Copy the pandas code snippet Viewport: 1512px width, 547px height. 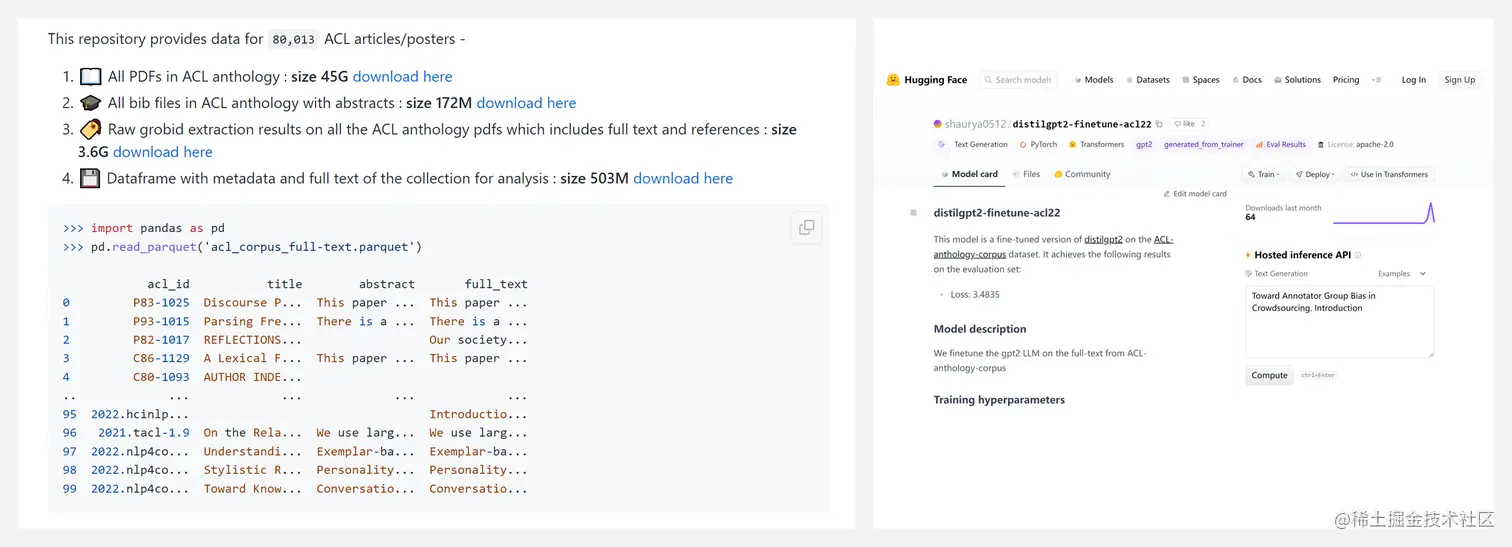click(x=806, y=228)
